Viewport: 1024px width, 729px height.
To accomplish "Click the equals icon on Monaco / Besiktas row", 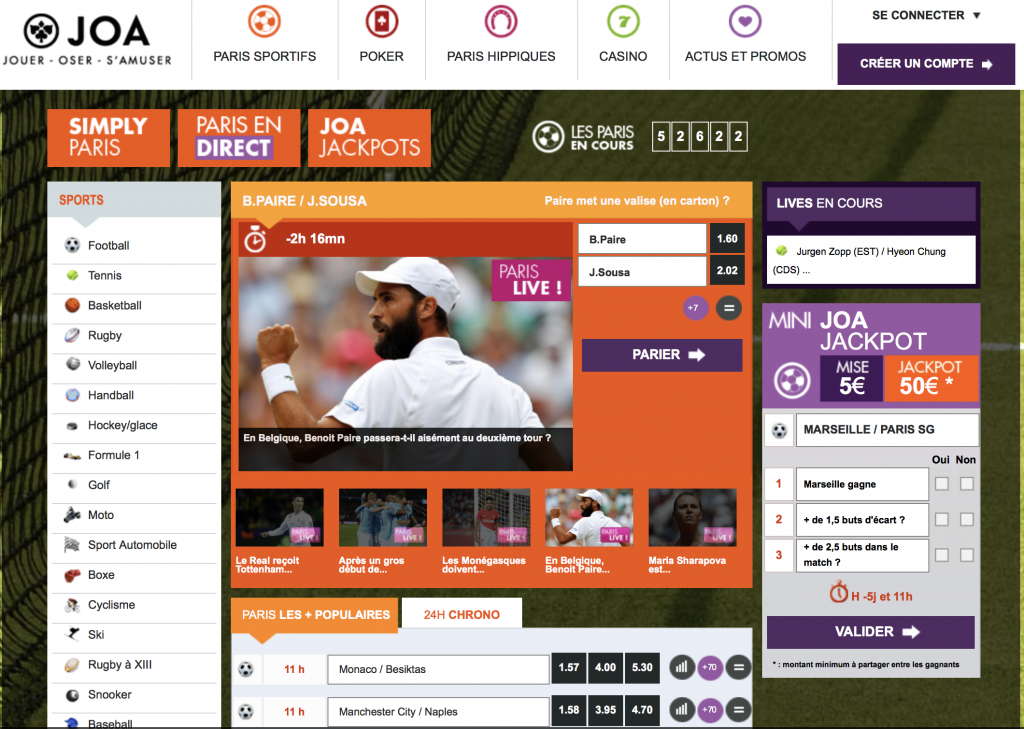I will pos(739,668).
